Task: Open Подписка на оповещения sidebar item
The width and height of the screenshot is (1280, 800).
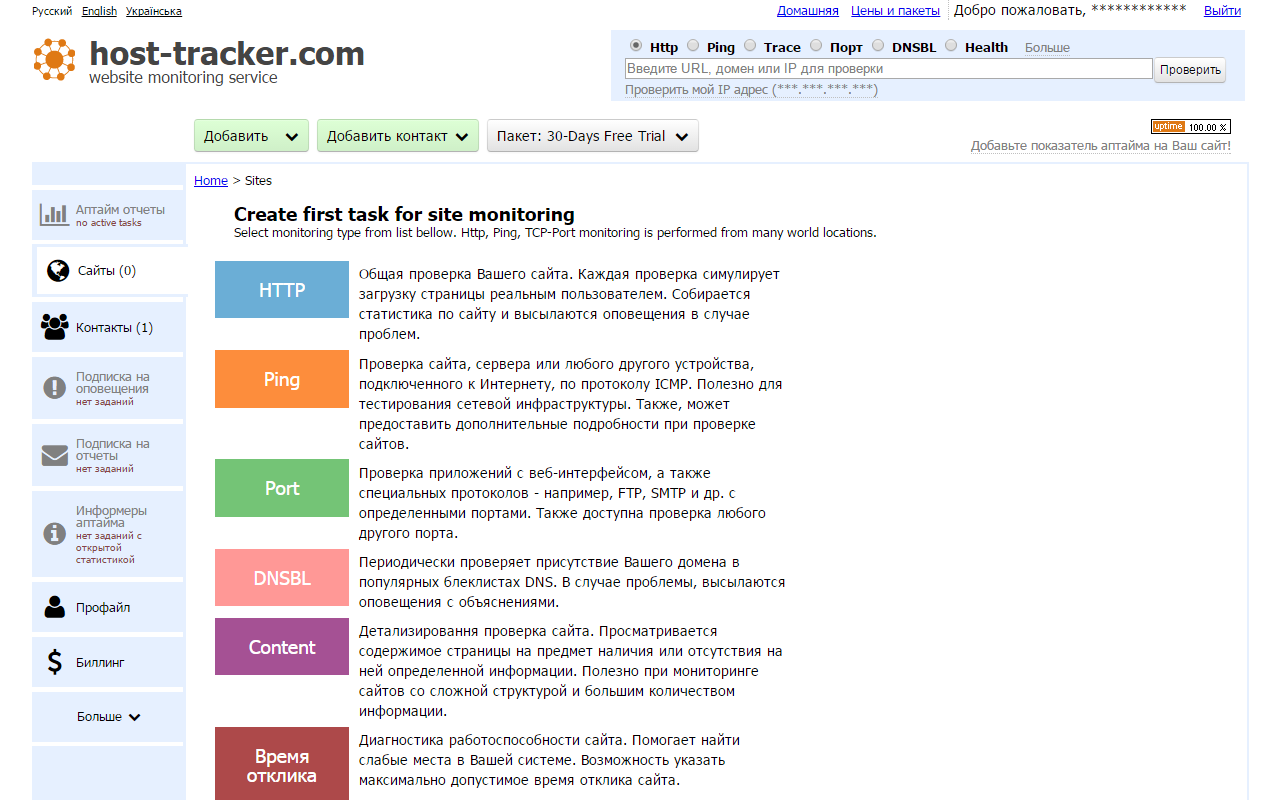Action: pos(109,388)
